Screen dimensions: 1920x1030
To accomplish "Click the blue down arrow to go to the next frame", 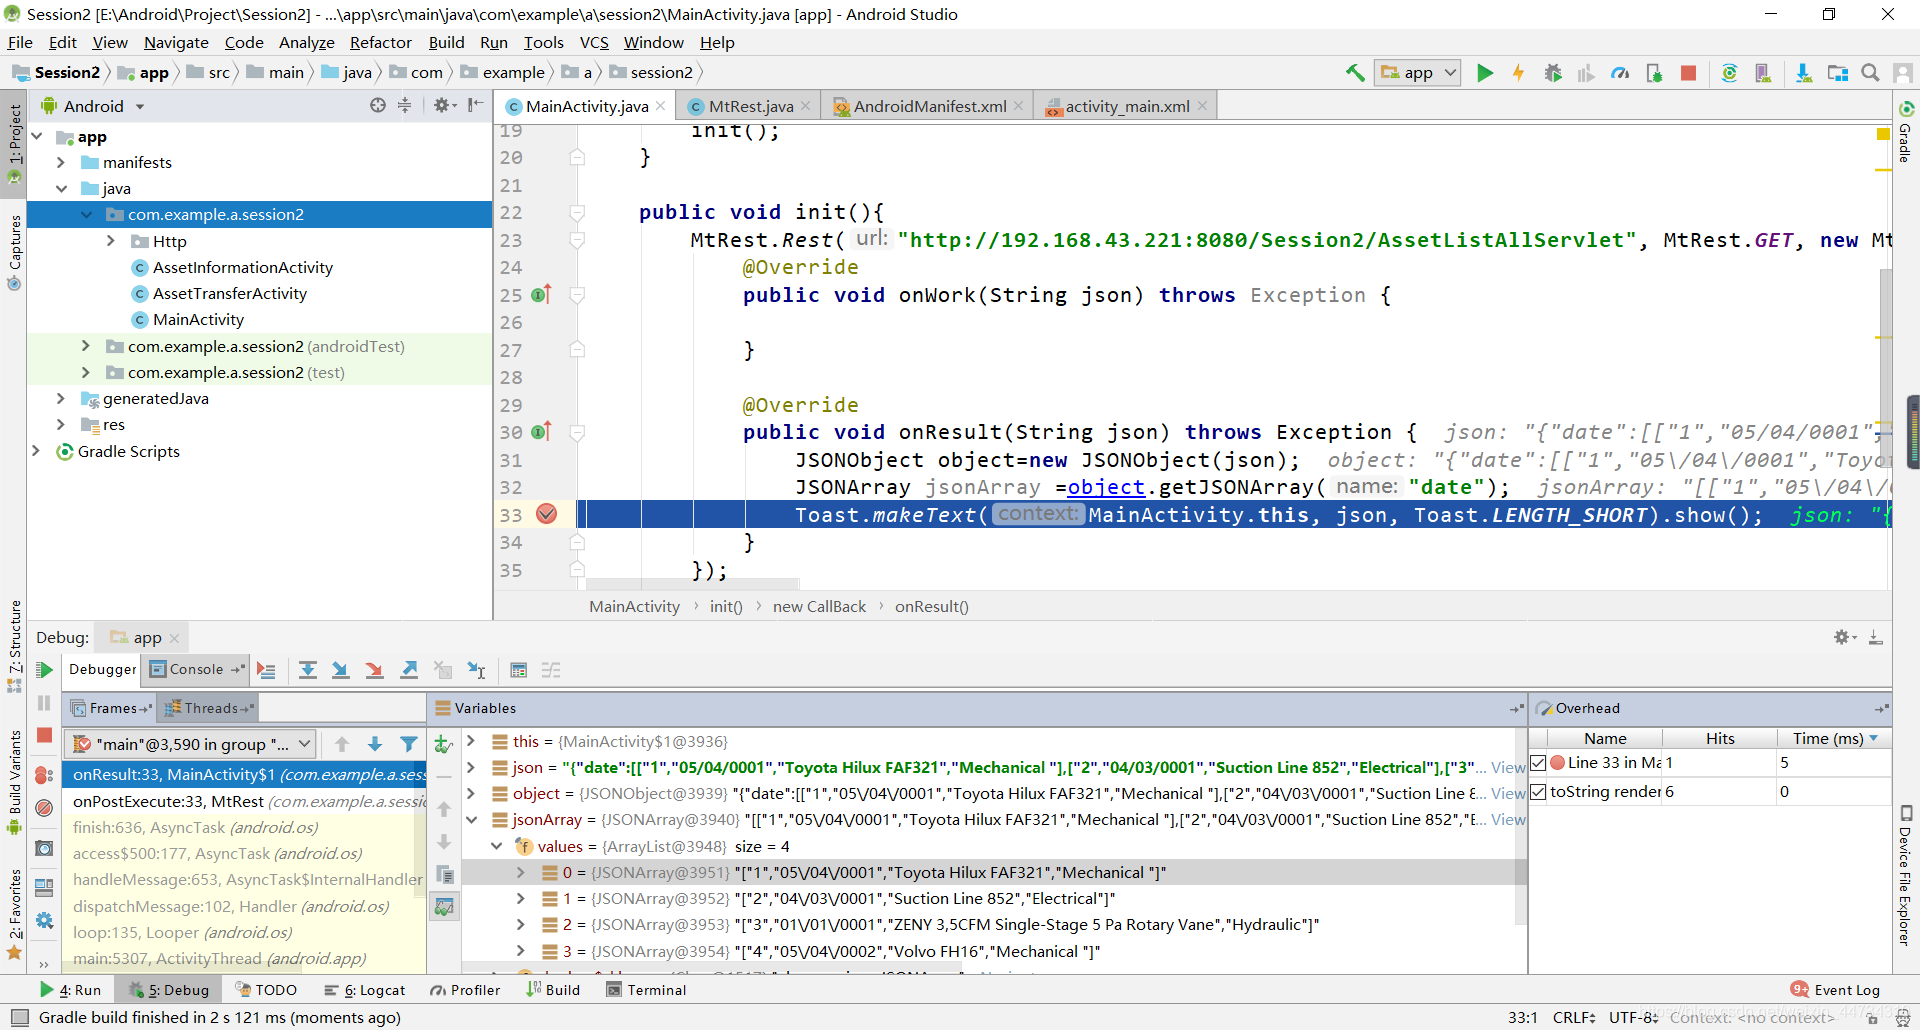I will tap(375, 744).
